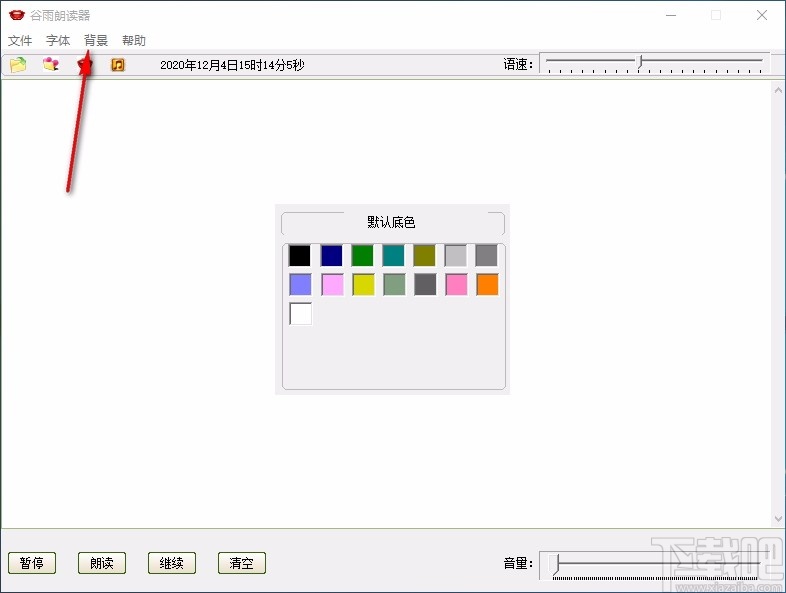Pick the sage green color swatch

point(394,285)
